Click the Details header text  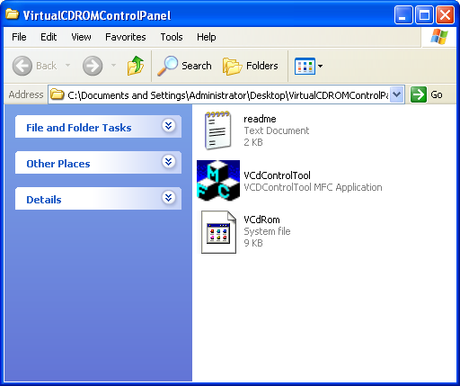tap(44, 200)
